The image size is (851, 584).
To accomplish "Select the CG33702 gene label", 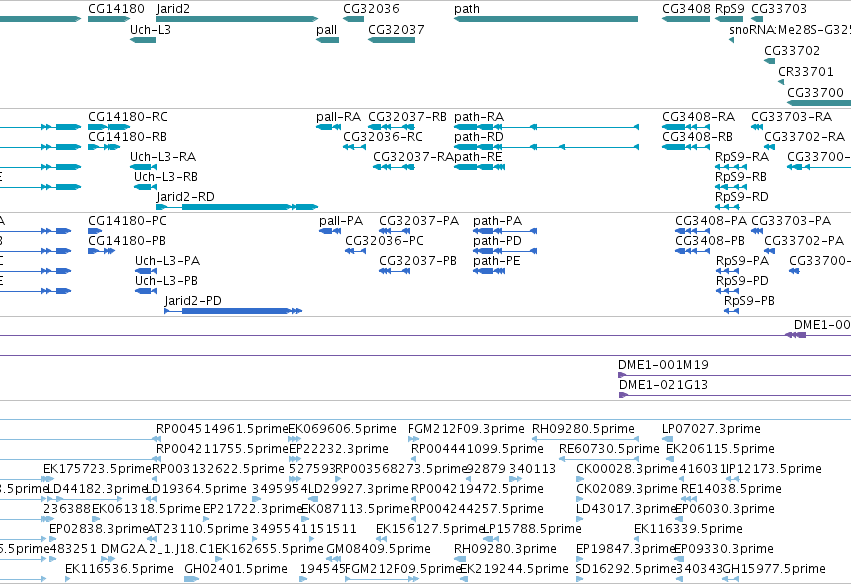I will [792, 50].
